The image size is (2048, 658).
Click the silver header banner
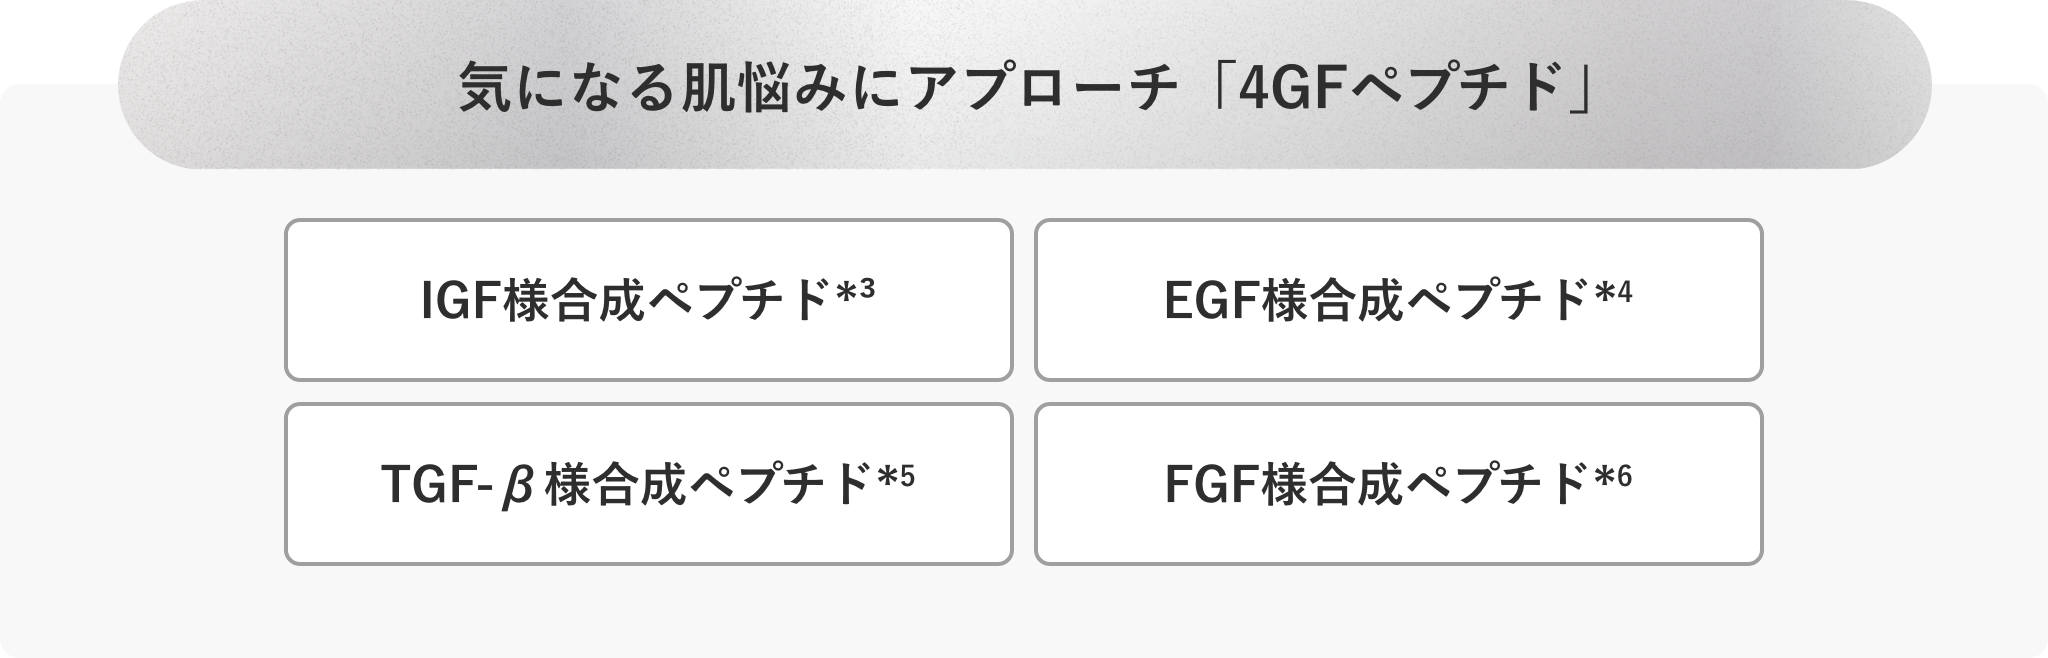click(x=1024, y=85)
